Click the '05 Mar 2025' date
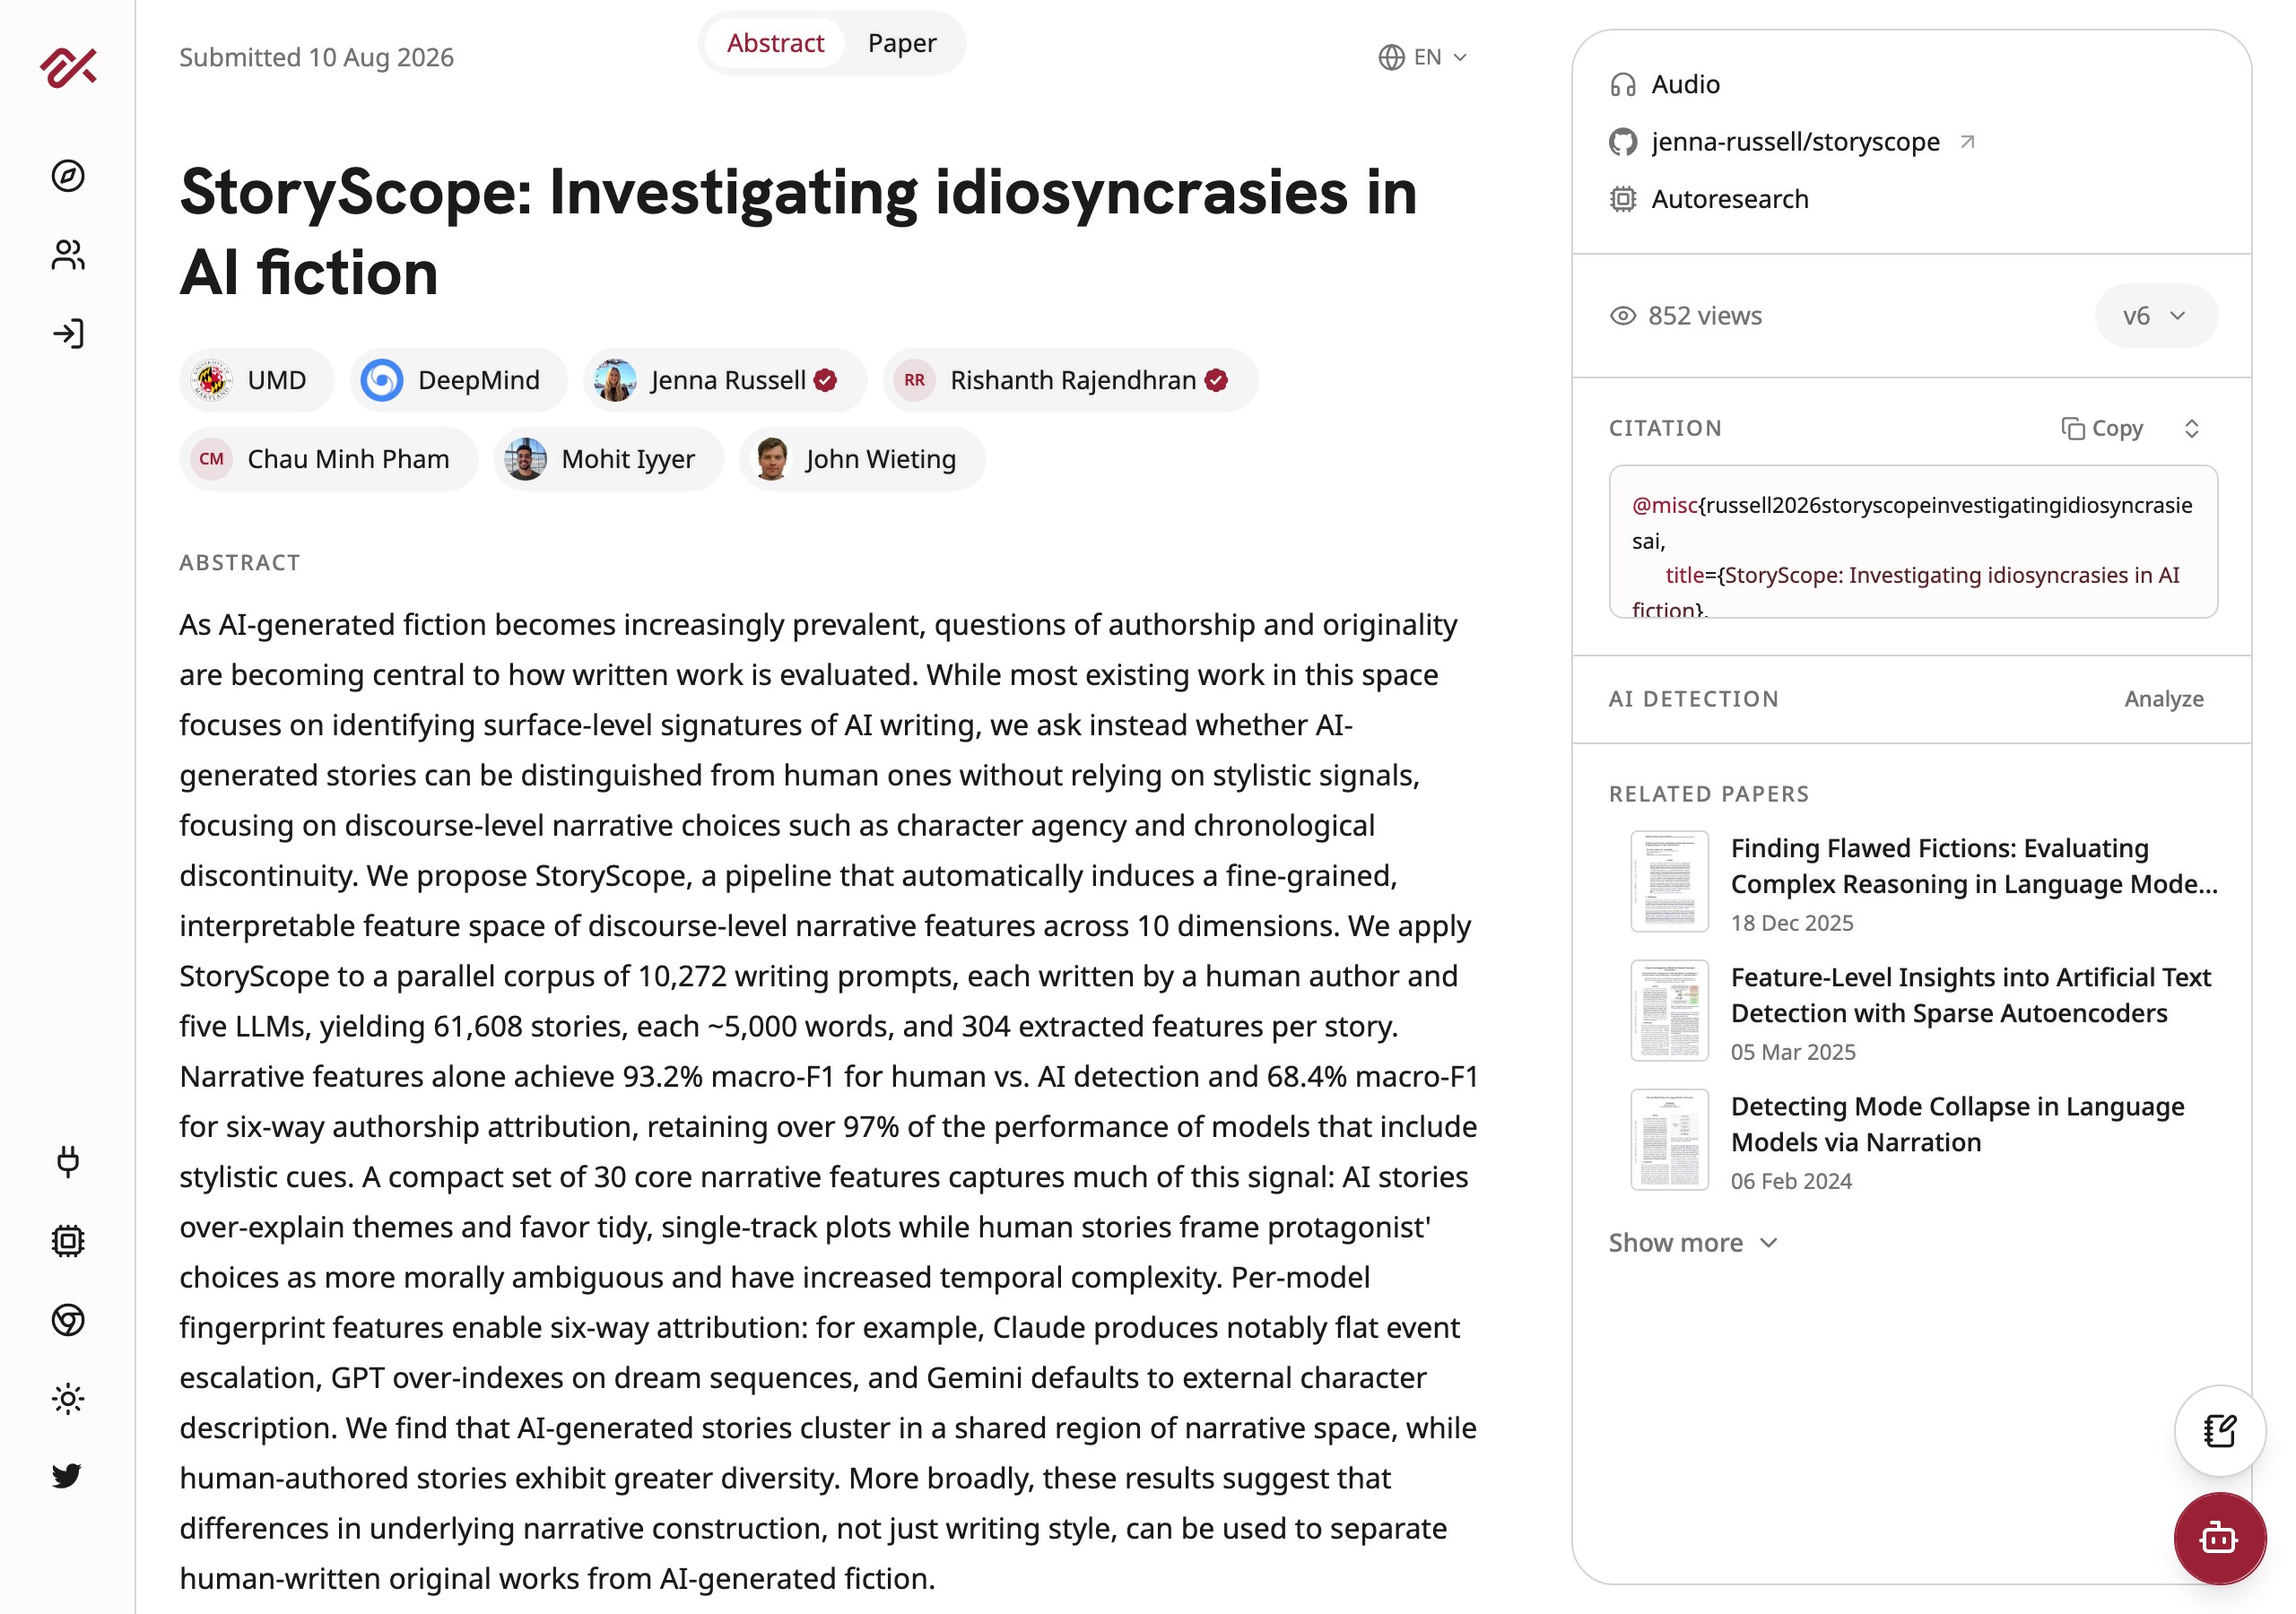The height and width of the screenshot is (1614, 2296). point(1793,1052)
